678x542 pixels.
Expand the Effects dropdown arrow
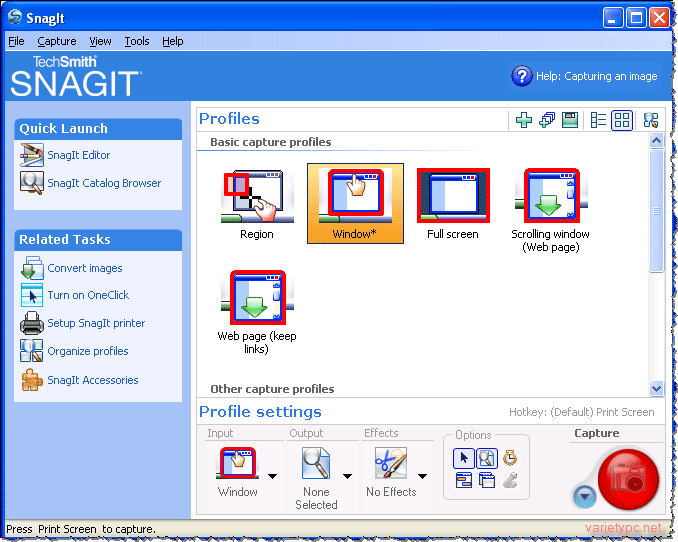(x=422, y=476)
